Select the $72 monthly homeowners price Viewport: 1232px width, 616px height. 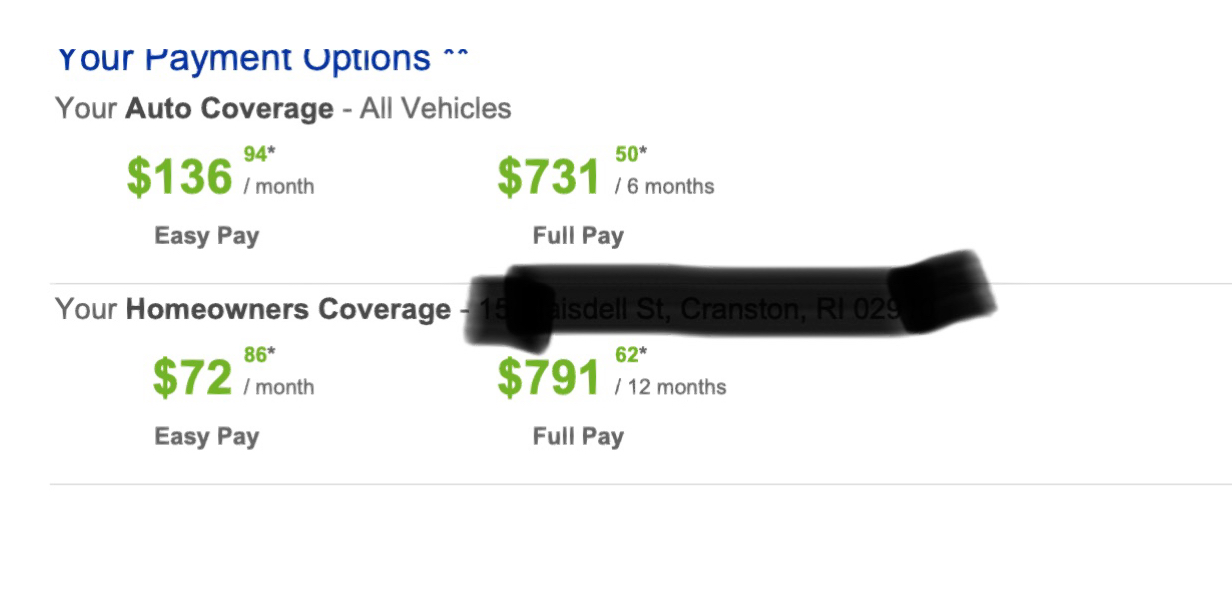click(192, 377)
